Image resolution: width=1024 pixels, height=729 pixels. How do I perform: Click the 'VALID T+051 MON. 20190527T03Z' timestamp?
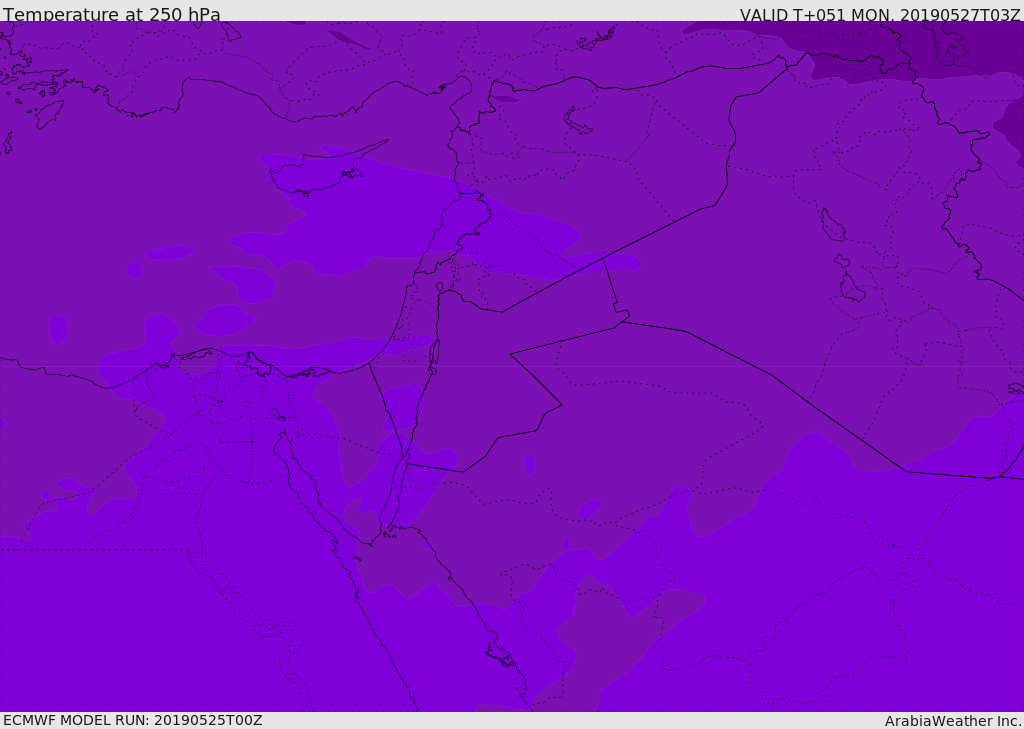point(880,14)
